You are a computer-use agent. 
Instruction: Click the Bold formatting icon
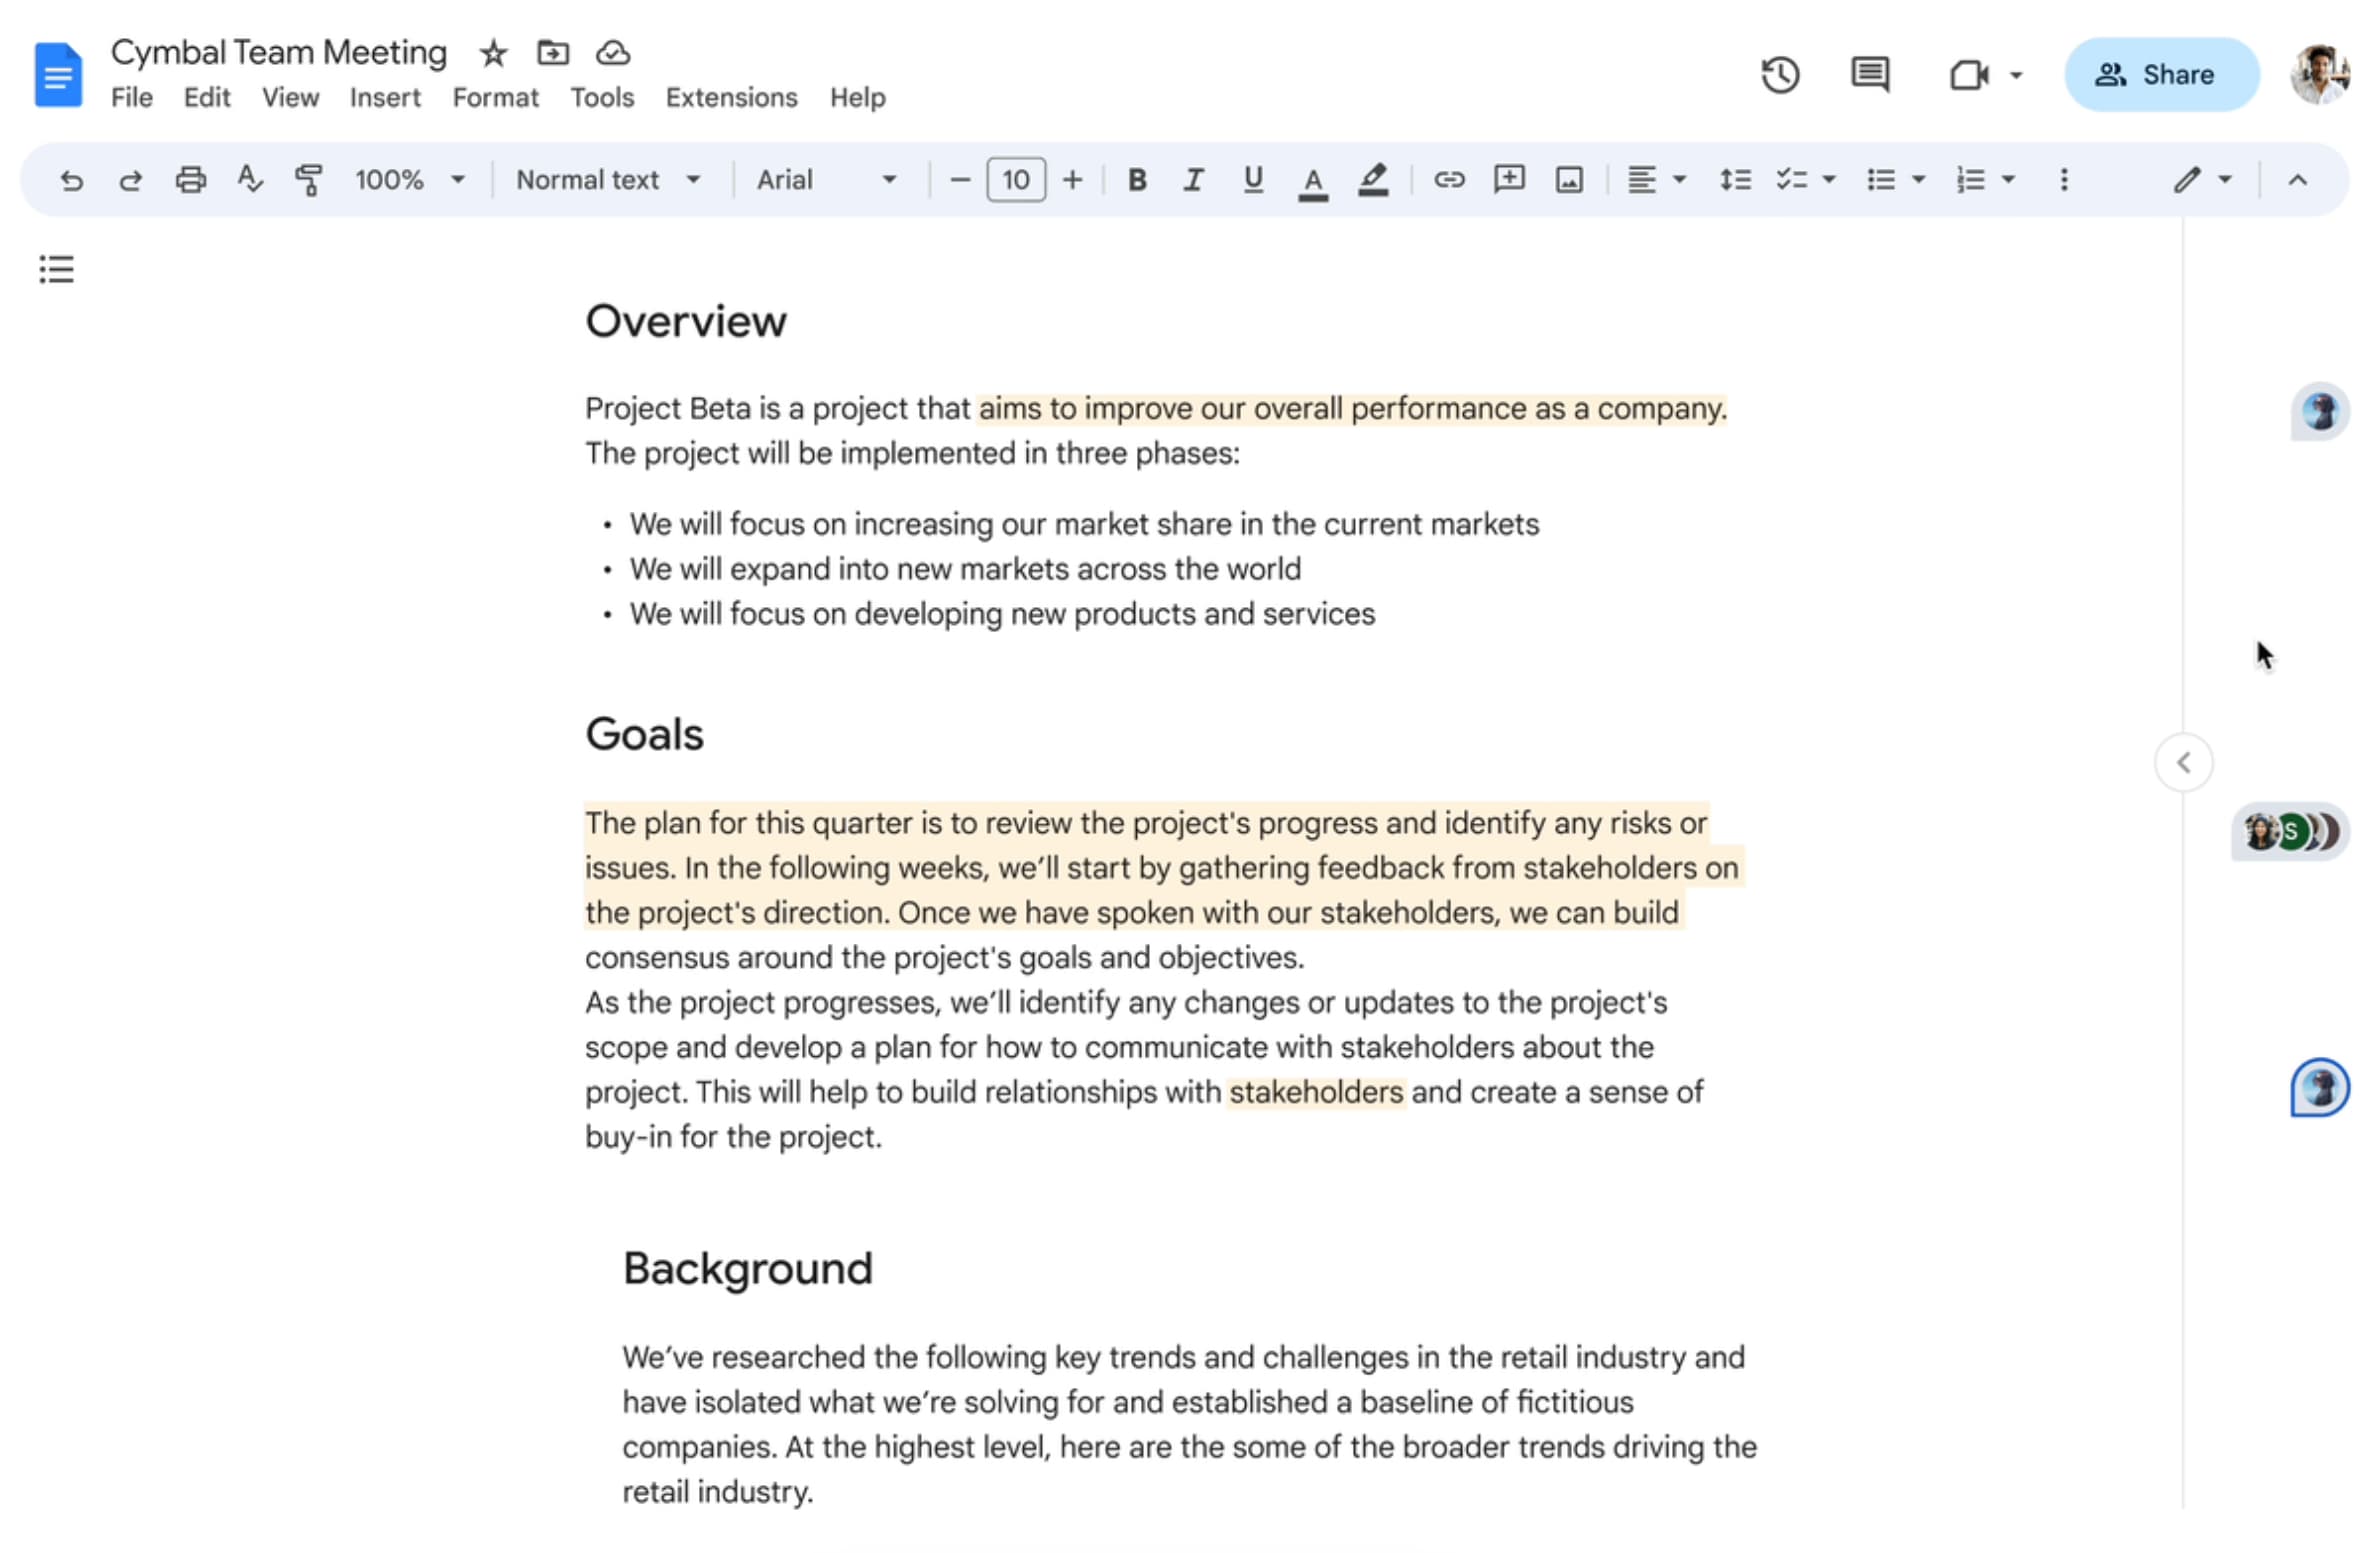click(x=1134, y=180)
